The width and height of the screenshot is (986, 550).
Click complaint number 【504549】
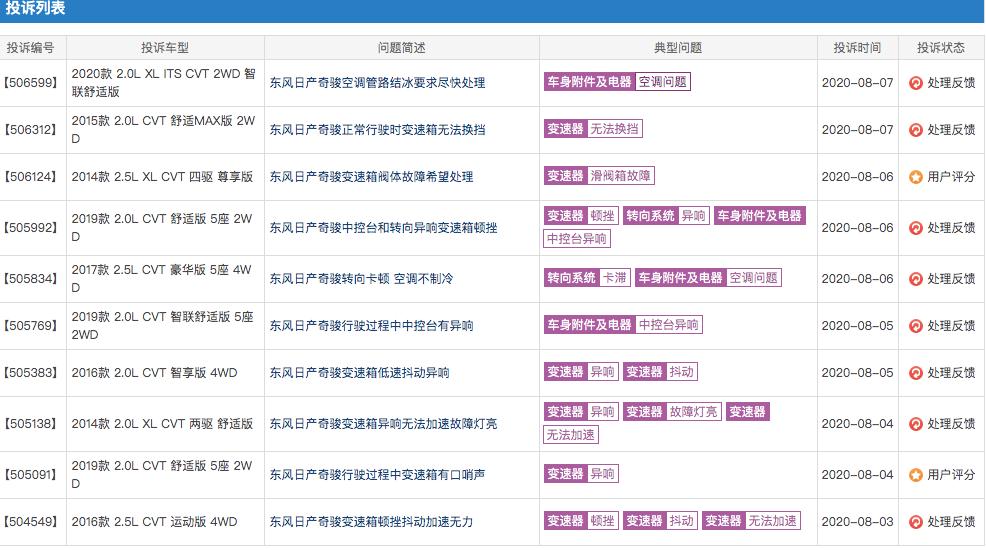[x=30, y=522]
